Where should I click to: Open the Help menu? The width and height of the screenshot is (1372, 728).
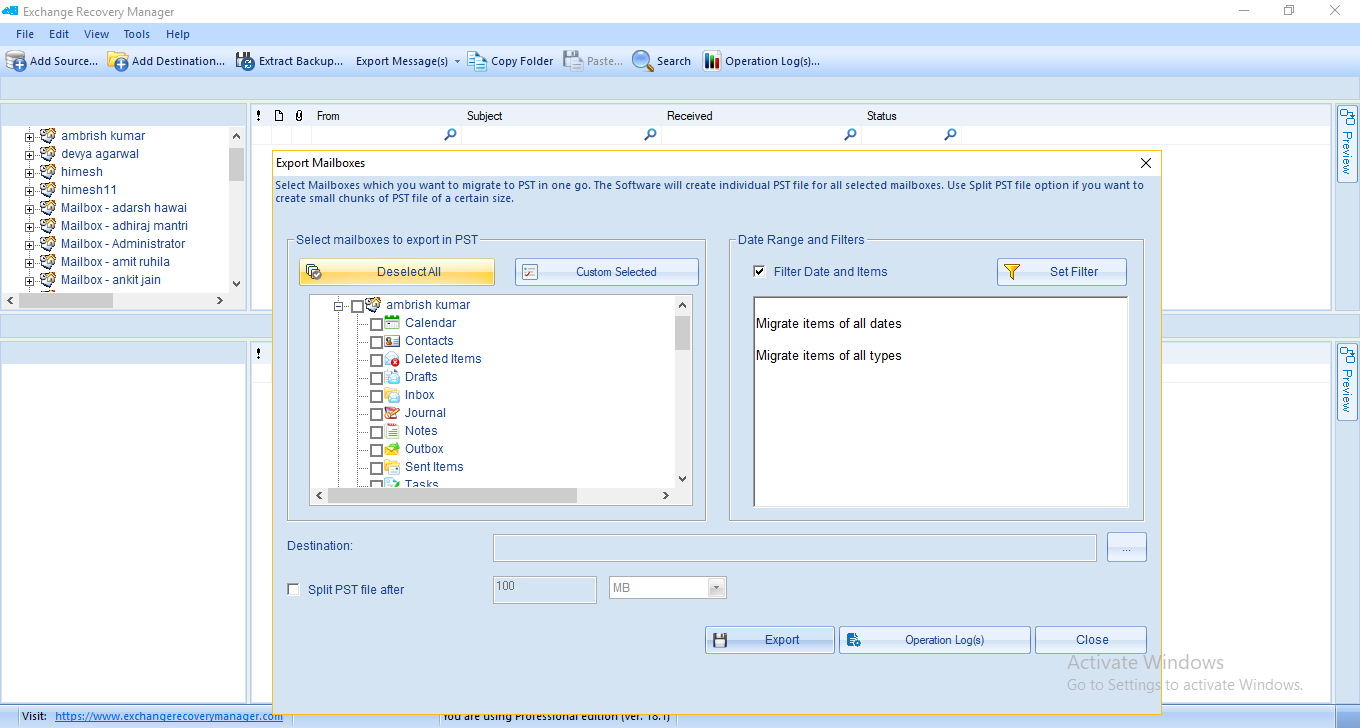[178, 34]
